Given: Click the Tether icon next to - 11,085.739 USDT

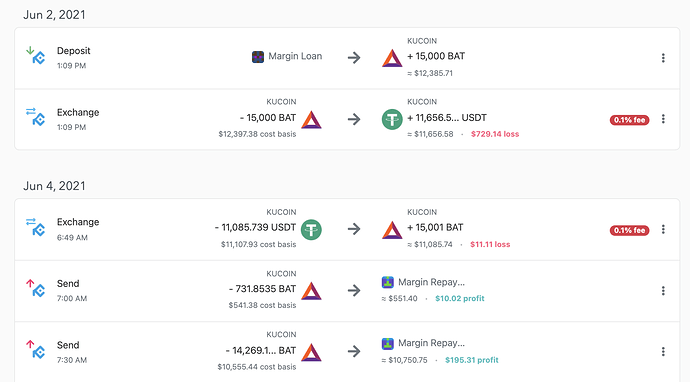Looking at the screenshot, I should [x=311, y=229].
